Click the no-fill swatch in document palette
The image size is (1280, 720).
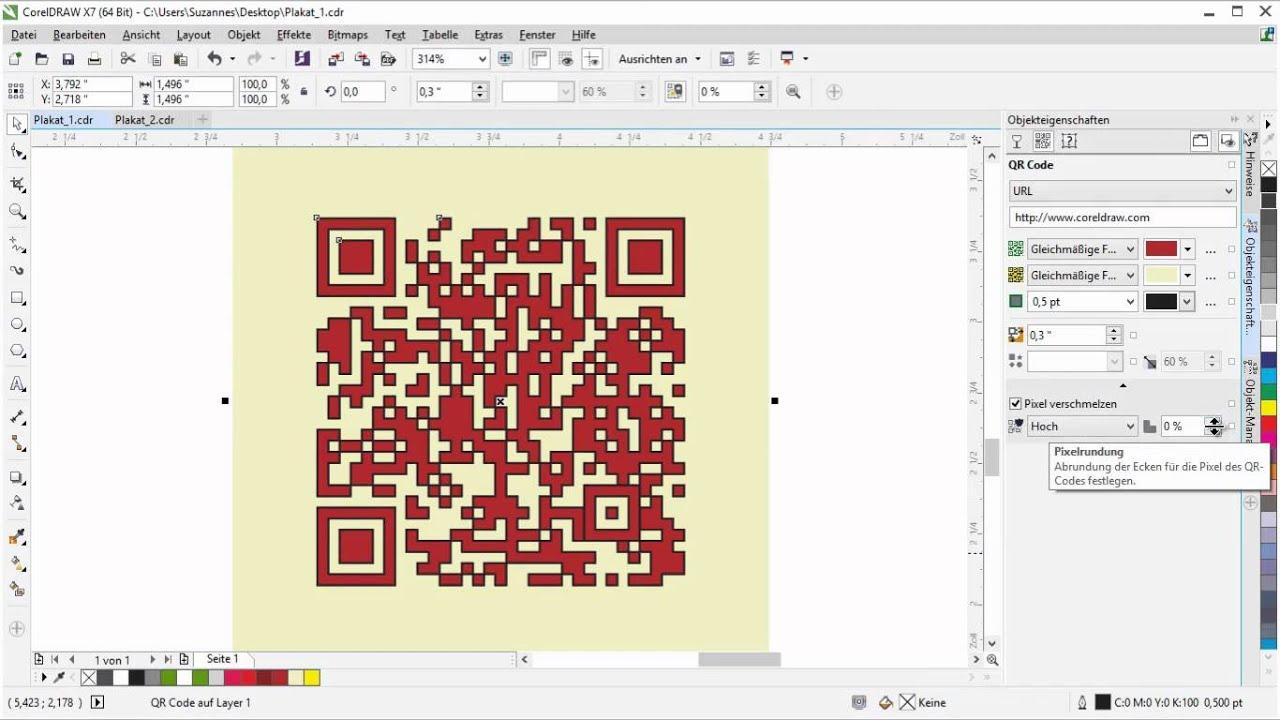88,678
